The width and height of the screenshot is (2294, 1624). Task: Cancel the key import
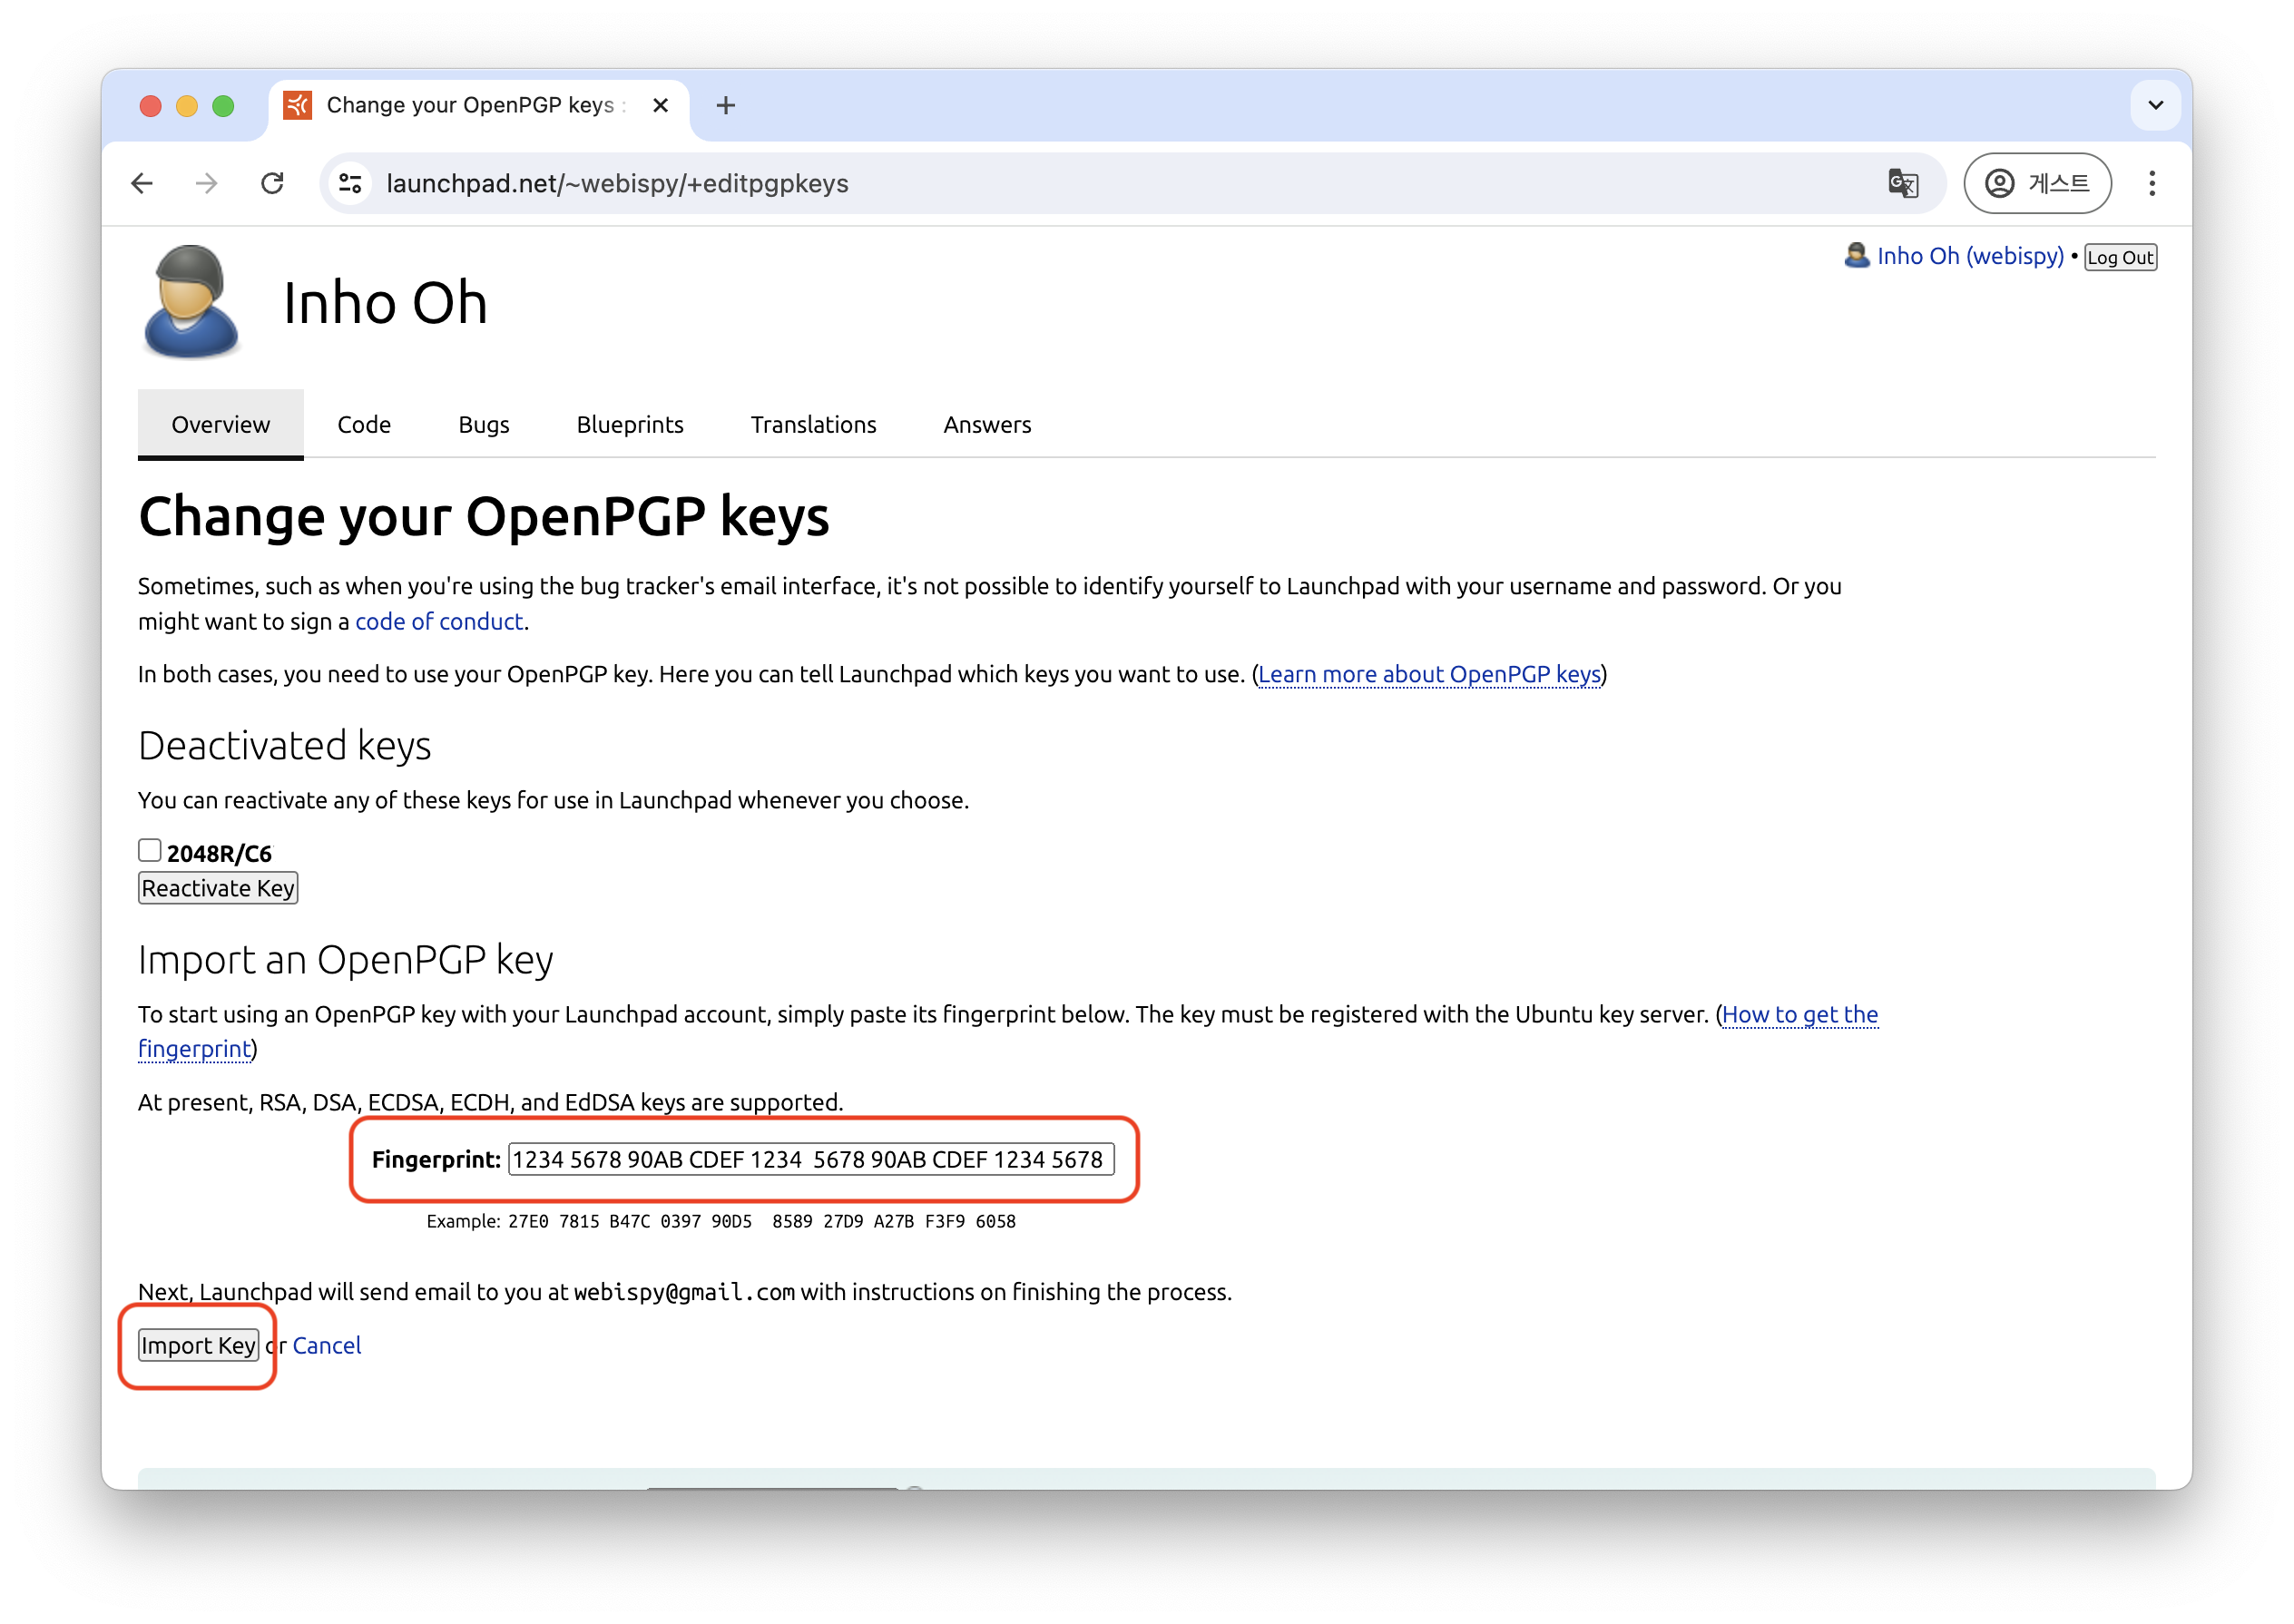point(327,1346)
